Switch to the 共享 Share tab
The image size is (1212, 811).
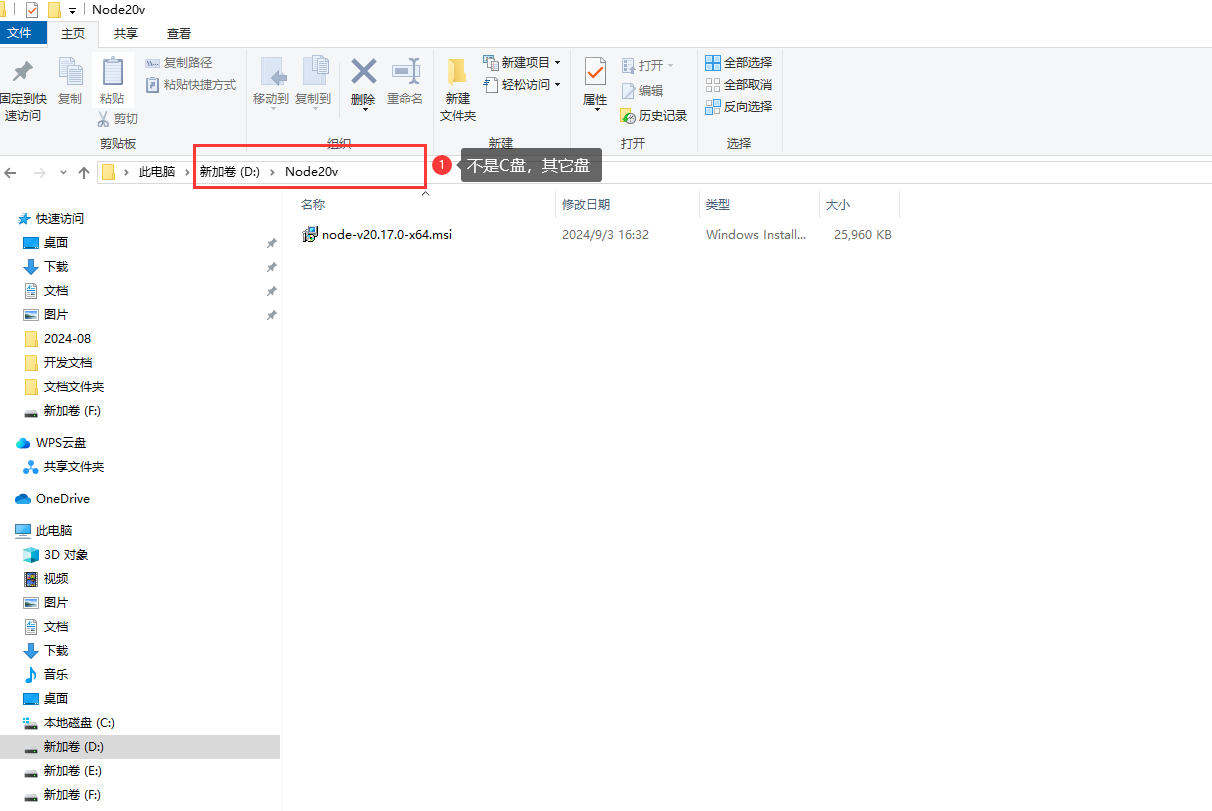point(126,33)
